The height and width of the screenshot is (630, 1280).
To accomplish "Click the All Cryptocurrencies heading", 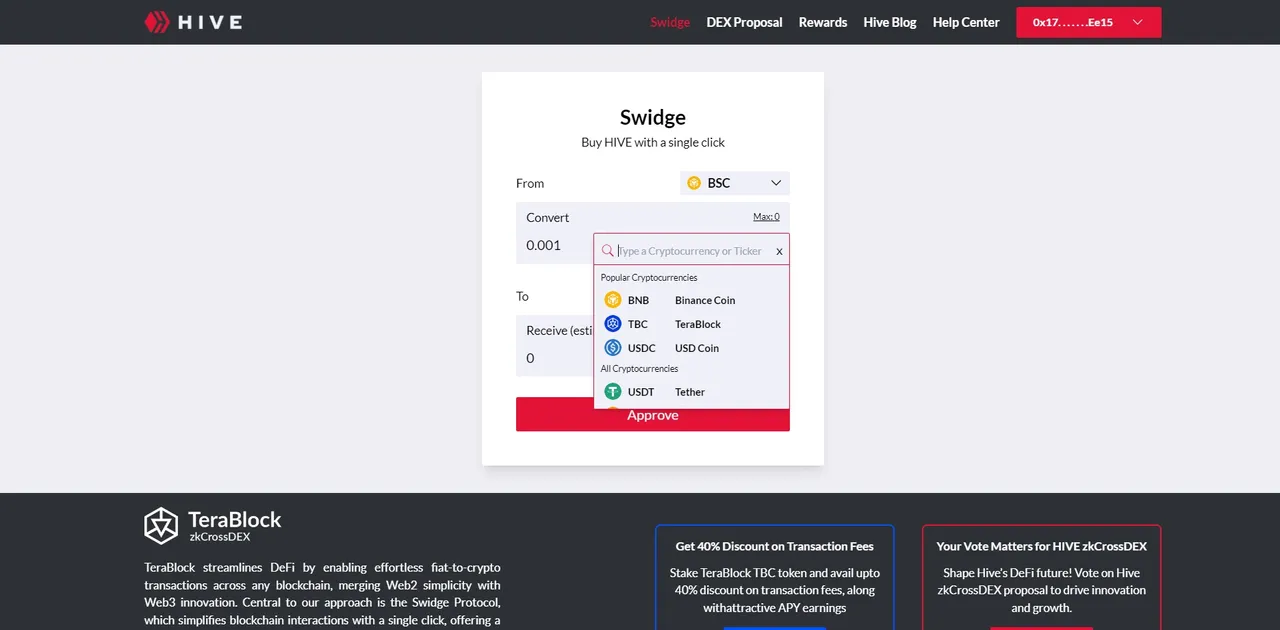I will [639, 369].
